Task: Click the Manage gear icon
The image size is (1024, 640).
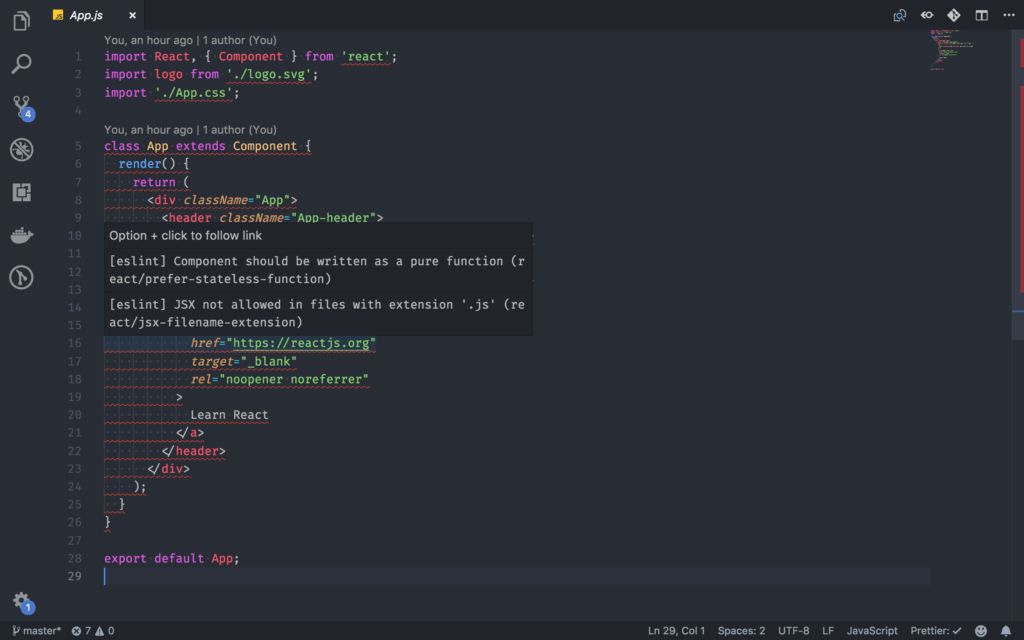Action: 21,601
